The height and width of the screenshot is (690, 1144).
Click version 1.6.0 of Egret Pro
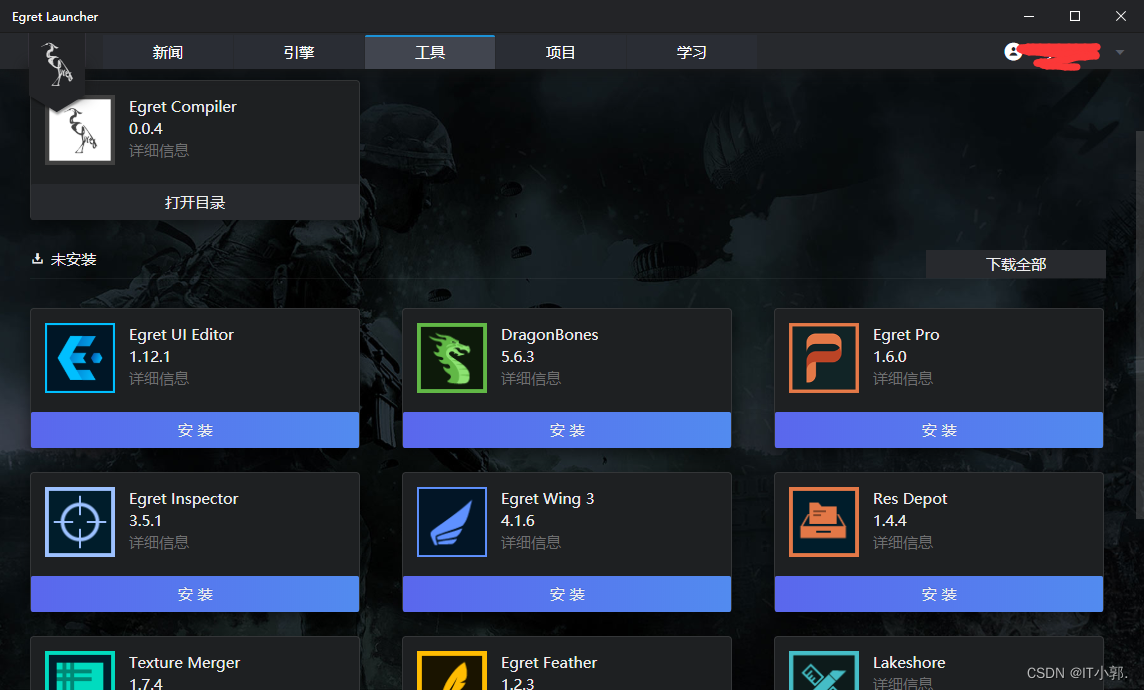(x=889, y=357)
